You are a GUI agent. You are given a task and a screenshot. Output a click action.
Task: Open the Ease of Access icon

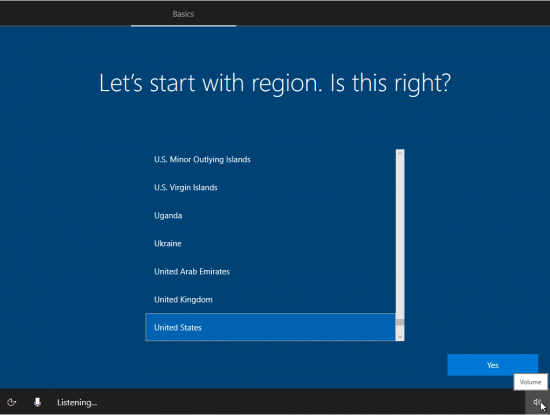pyautogui.click(x=12, y=402)
